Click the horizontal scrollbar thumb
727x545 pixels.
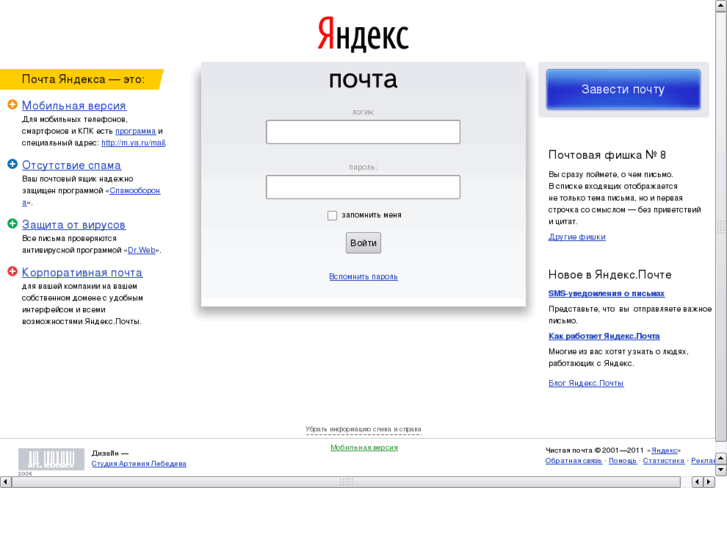(346, 482)
